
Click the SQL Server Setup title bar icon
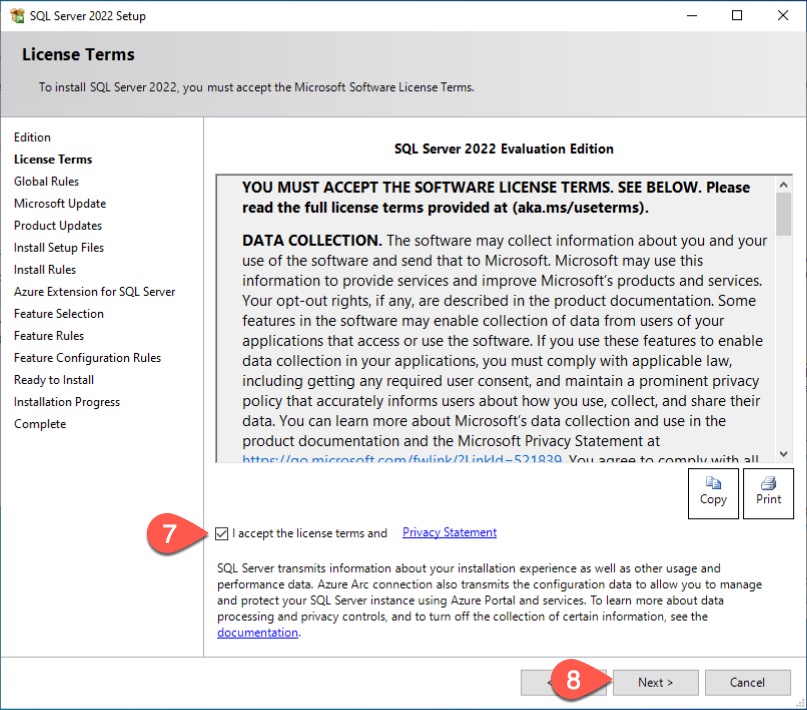(15, 15)
